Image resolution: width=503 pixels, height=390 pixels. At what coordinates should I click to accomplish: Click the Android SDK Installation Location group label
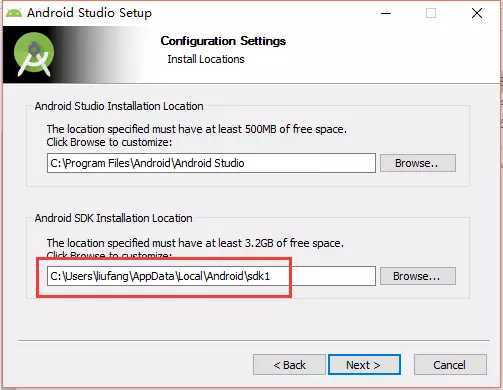click(x=113, y=218)
